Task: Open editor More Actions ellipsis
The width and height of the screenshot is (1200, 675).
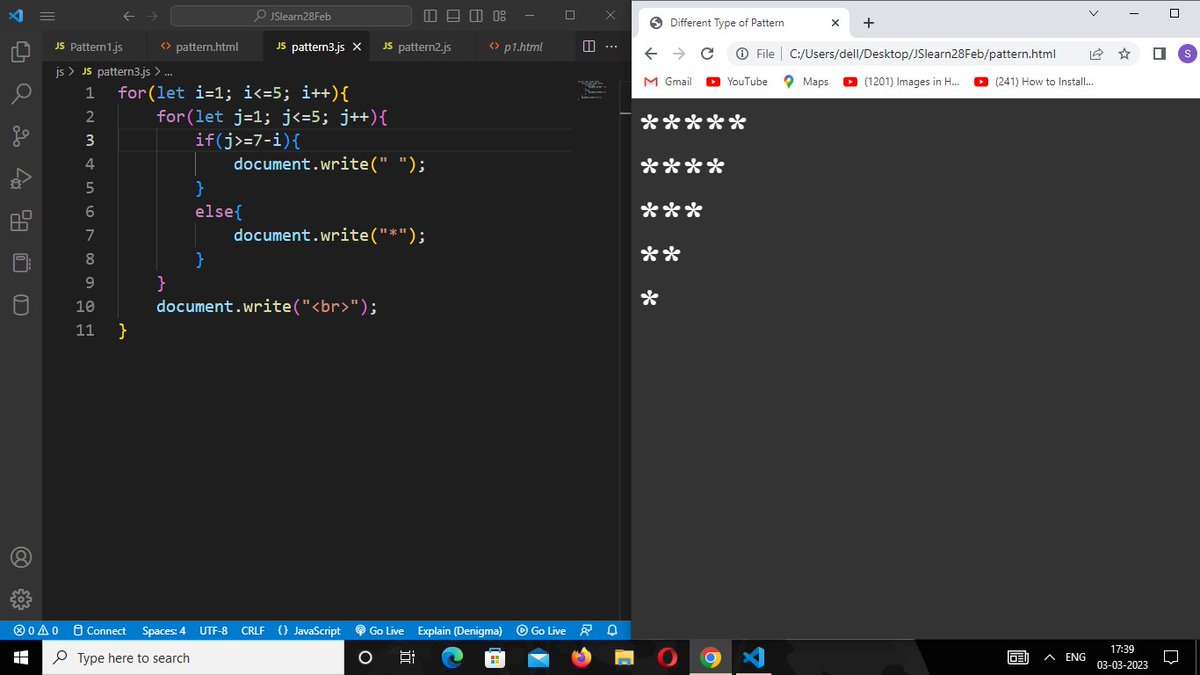Action: (611, 47)
